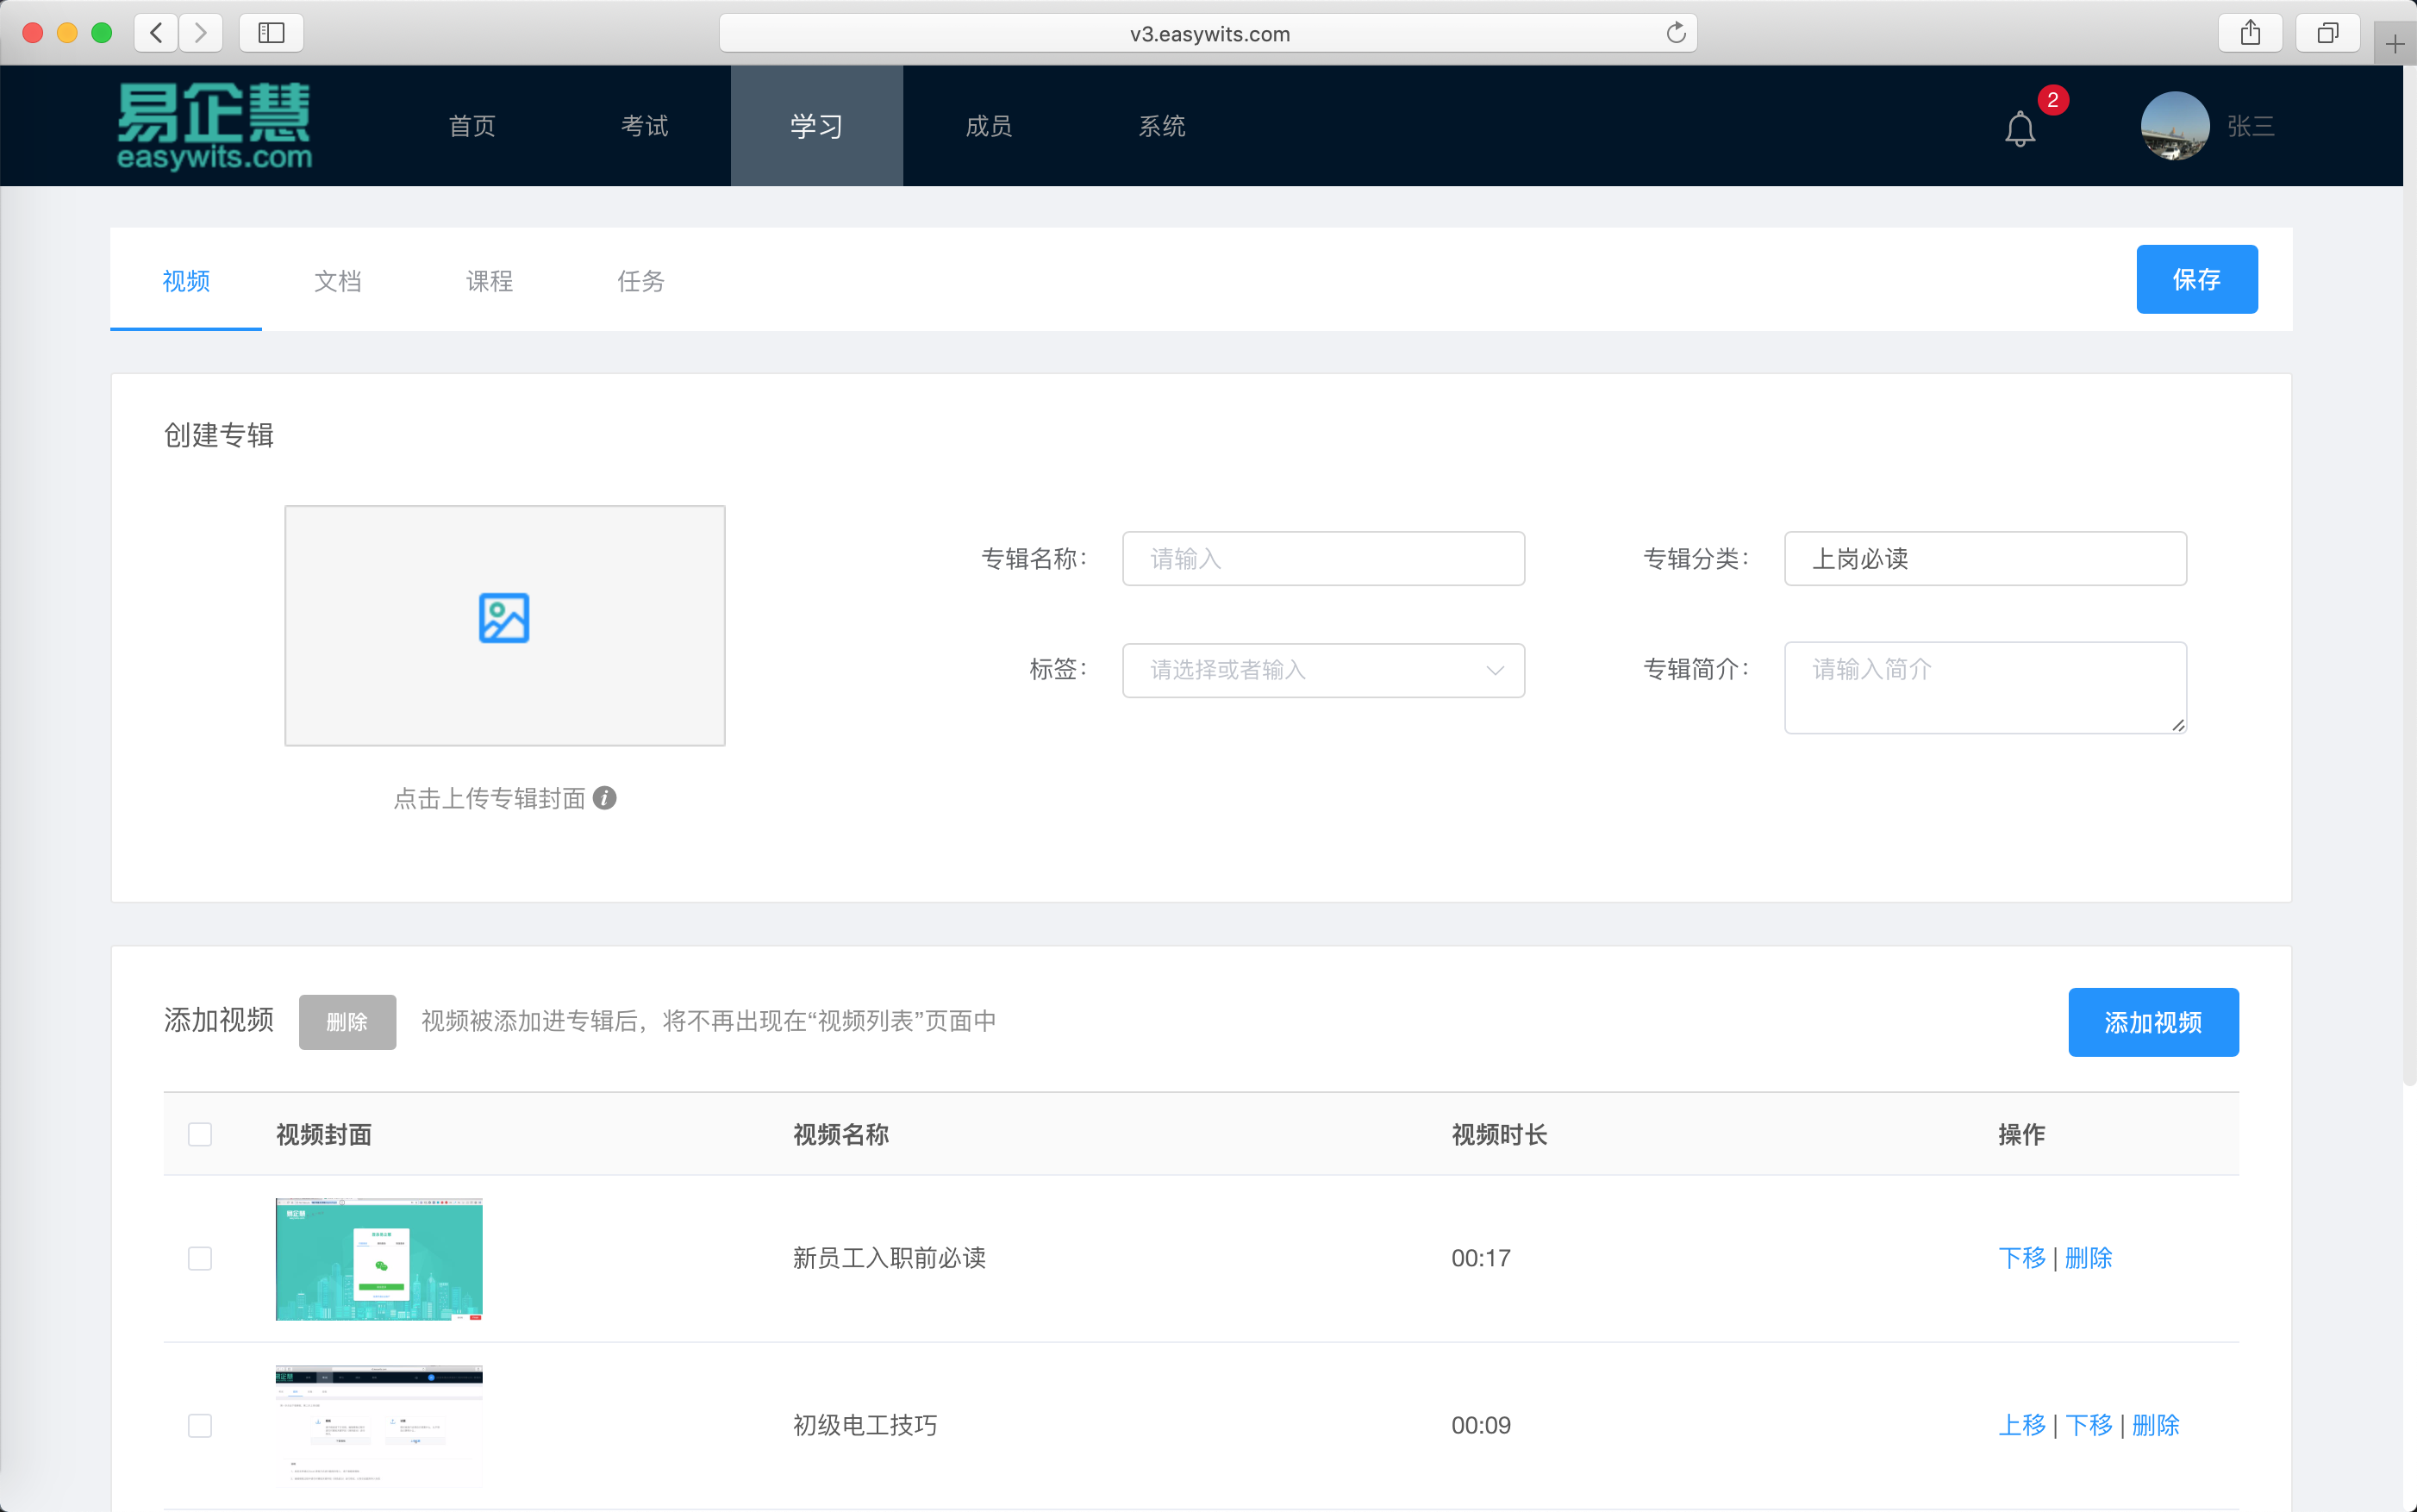Click the 专辑名称 input field

tap(1323, 558)
